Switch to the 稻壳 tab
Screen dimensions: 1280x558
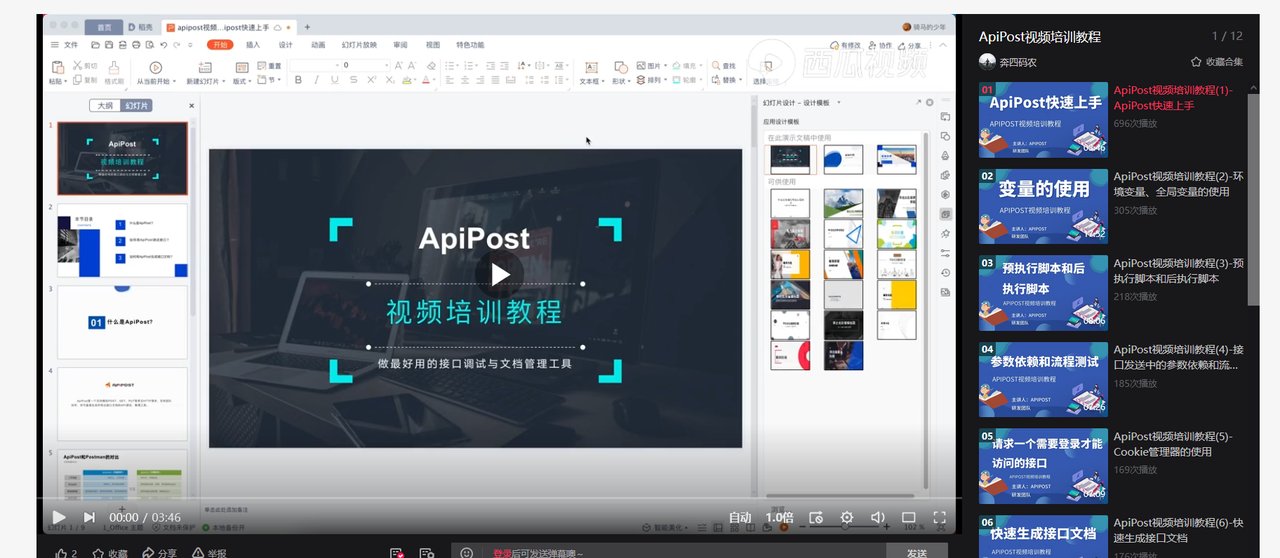pos(141,27)
